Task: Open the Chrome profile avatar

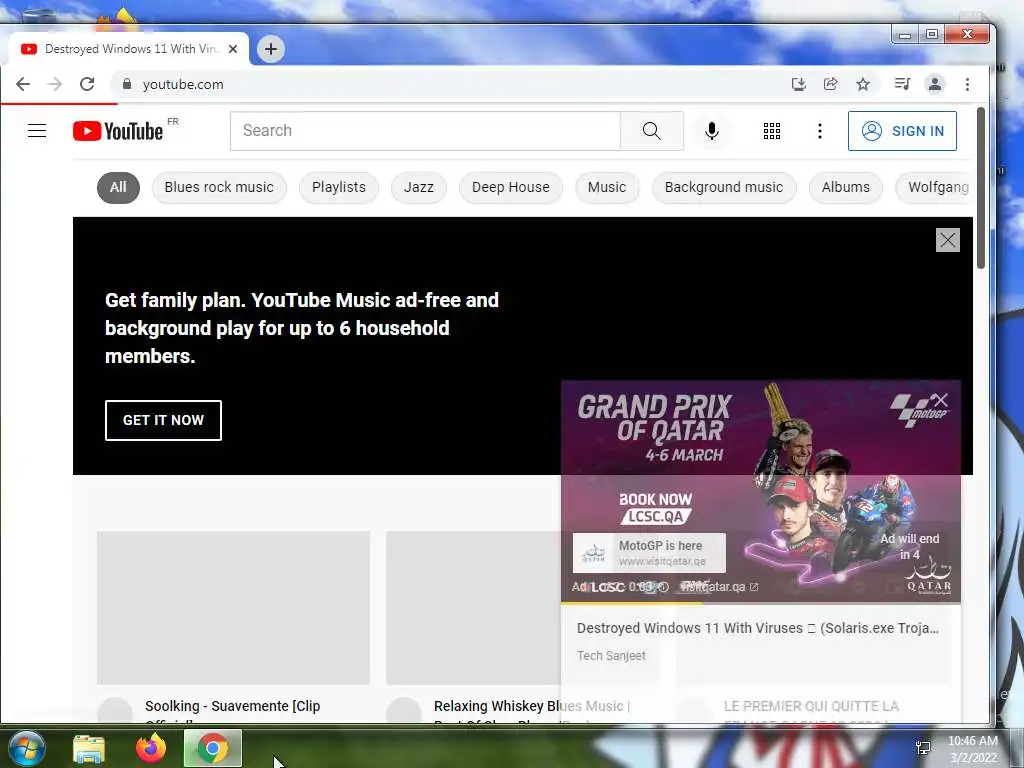Action: coord(935,84)
